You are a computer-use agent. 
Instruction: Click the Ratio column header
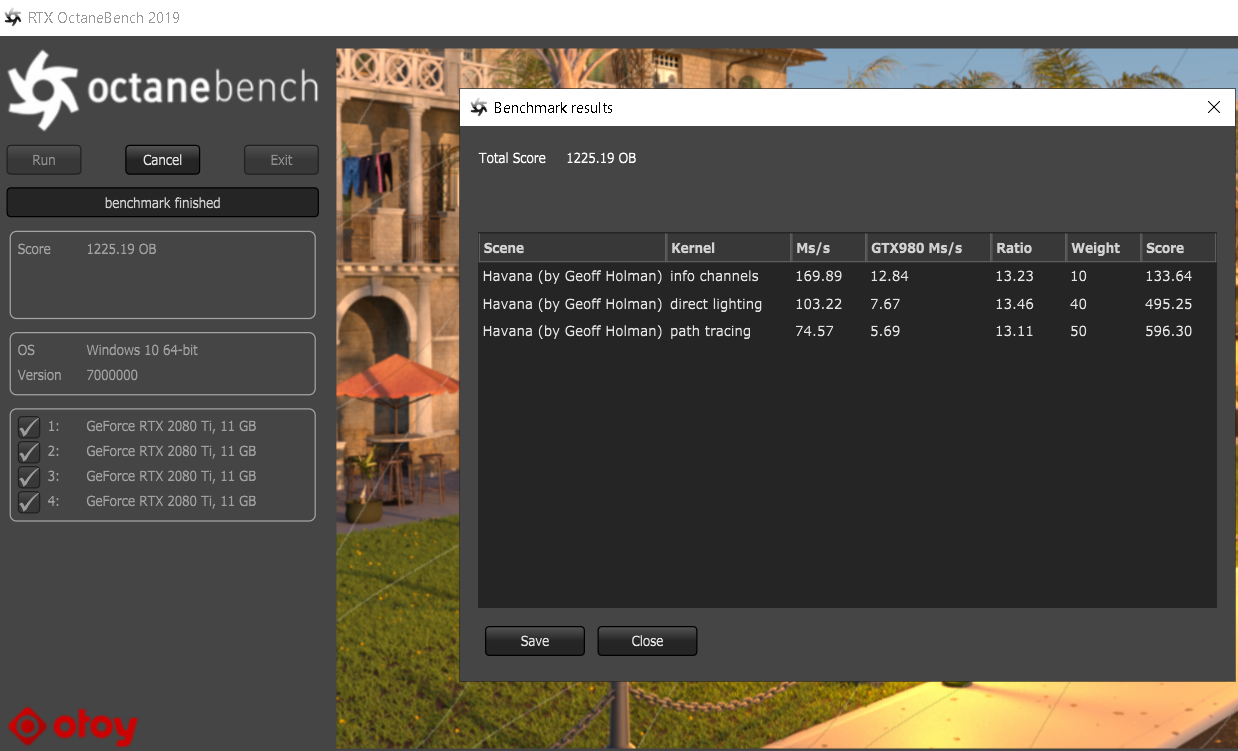1028,248
